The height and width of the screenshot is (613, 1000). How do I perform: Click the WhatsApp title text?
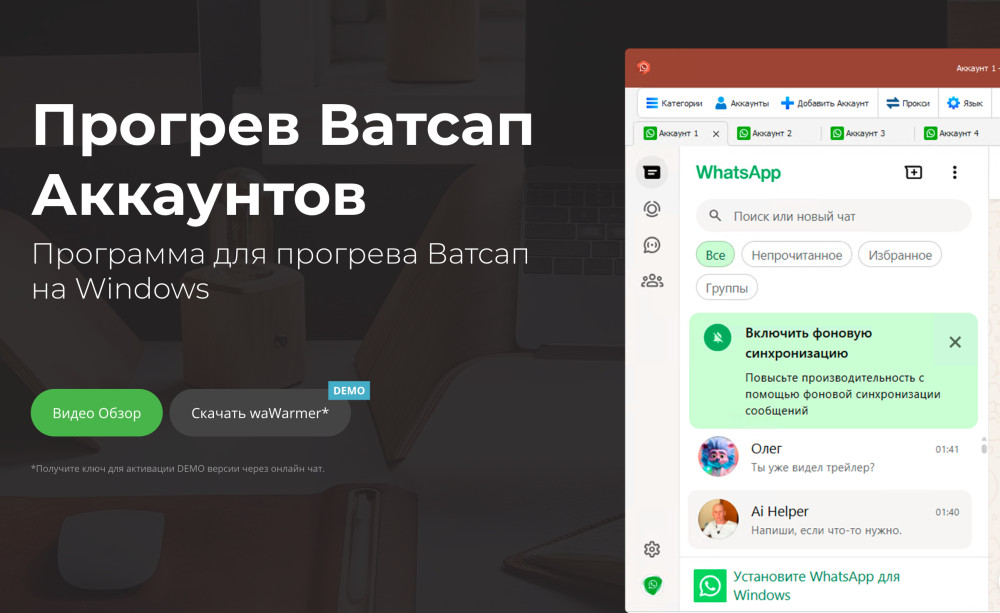point(738,173)
